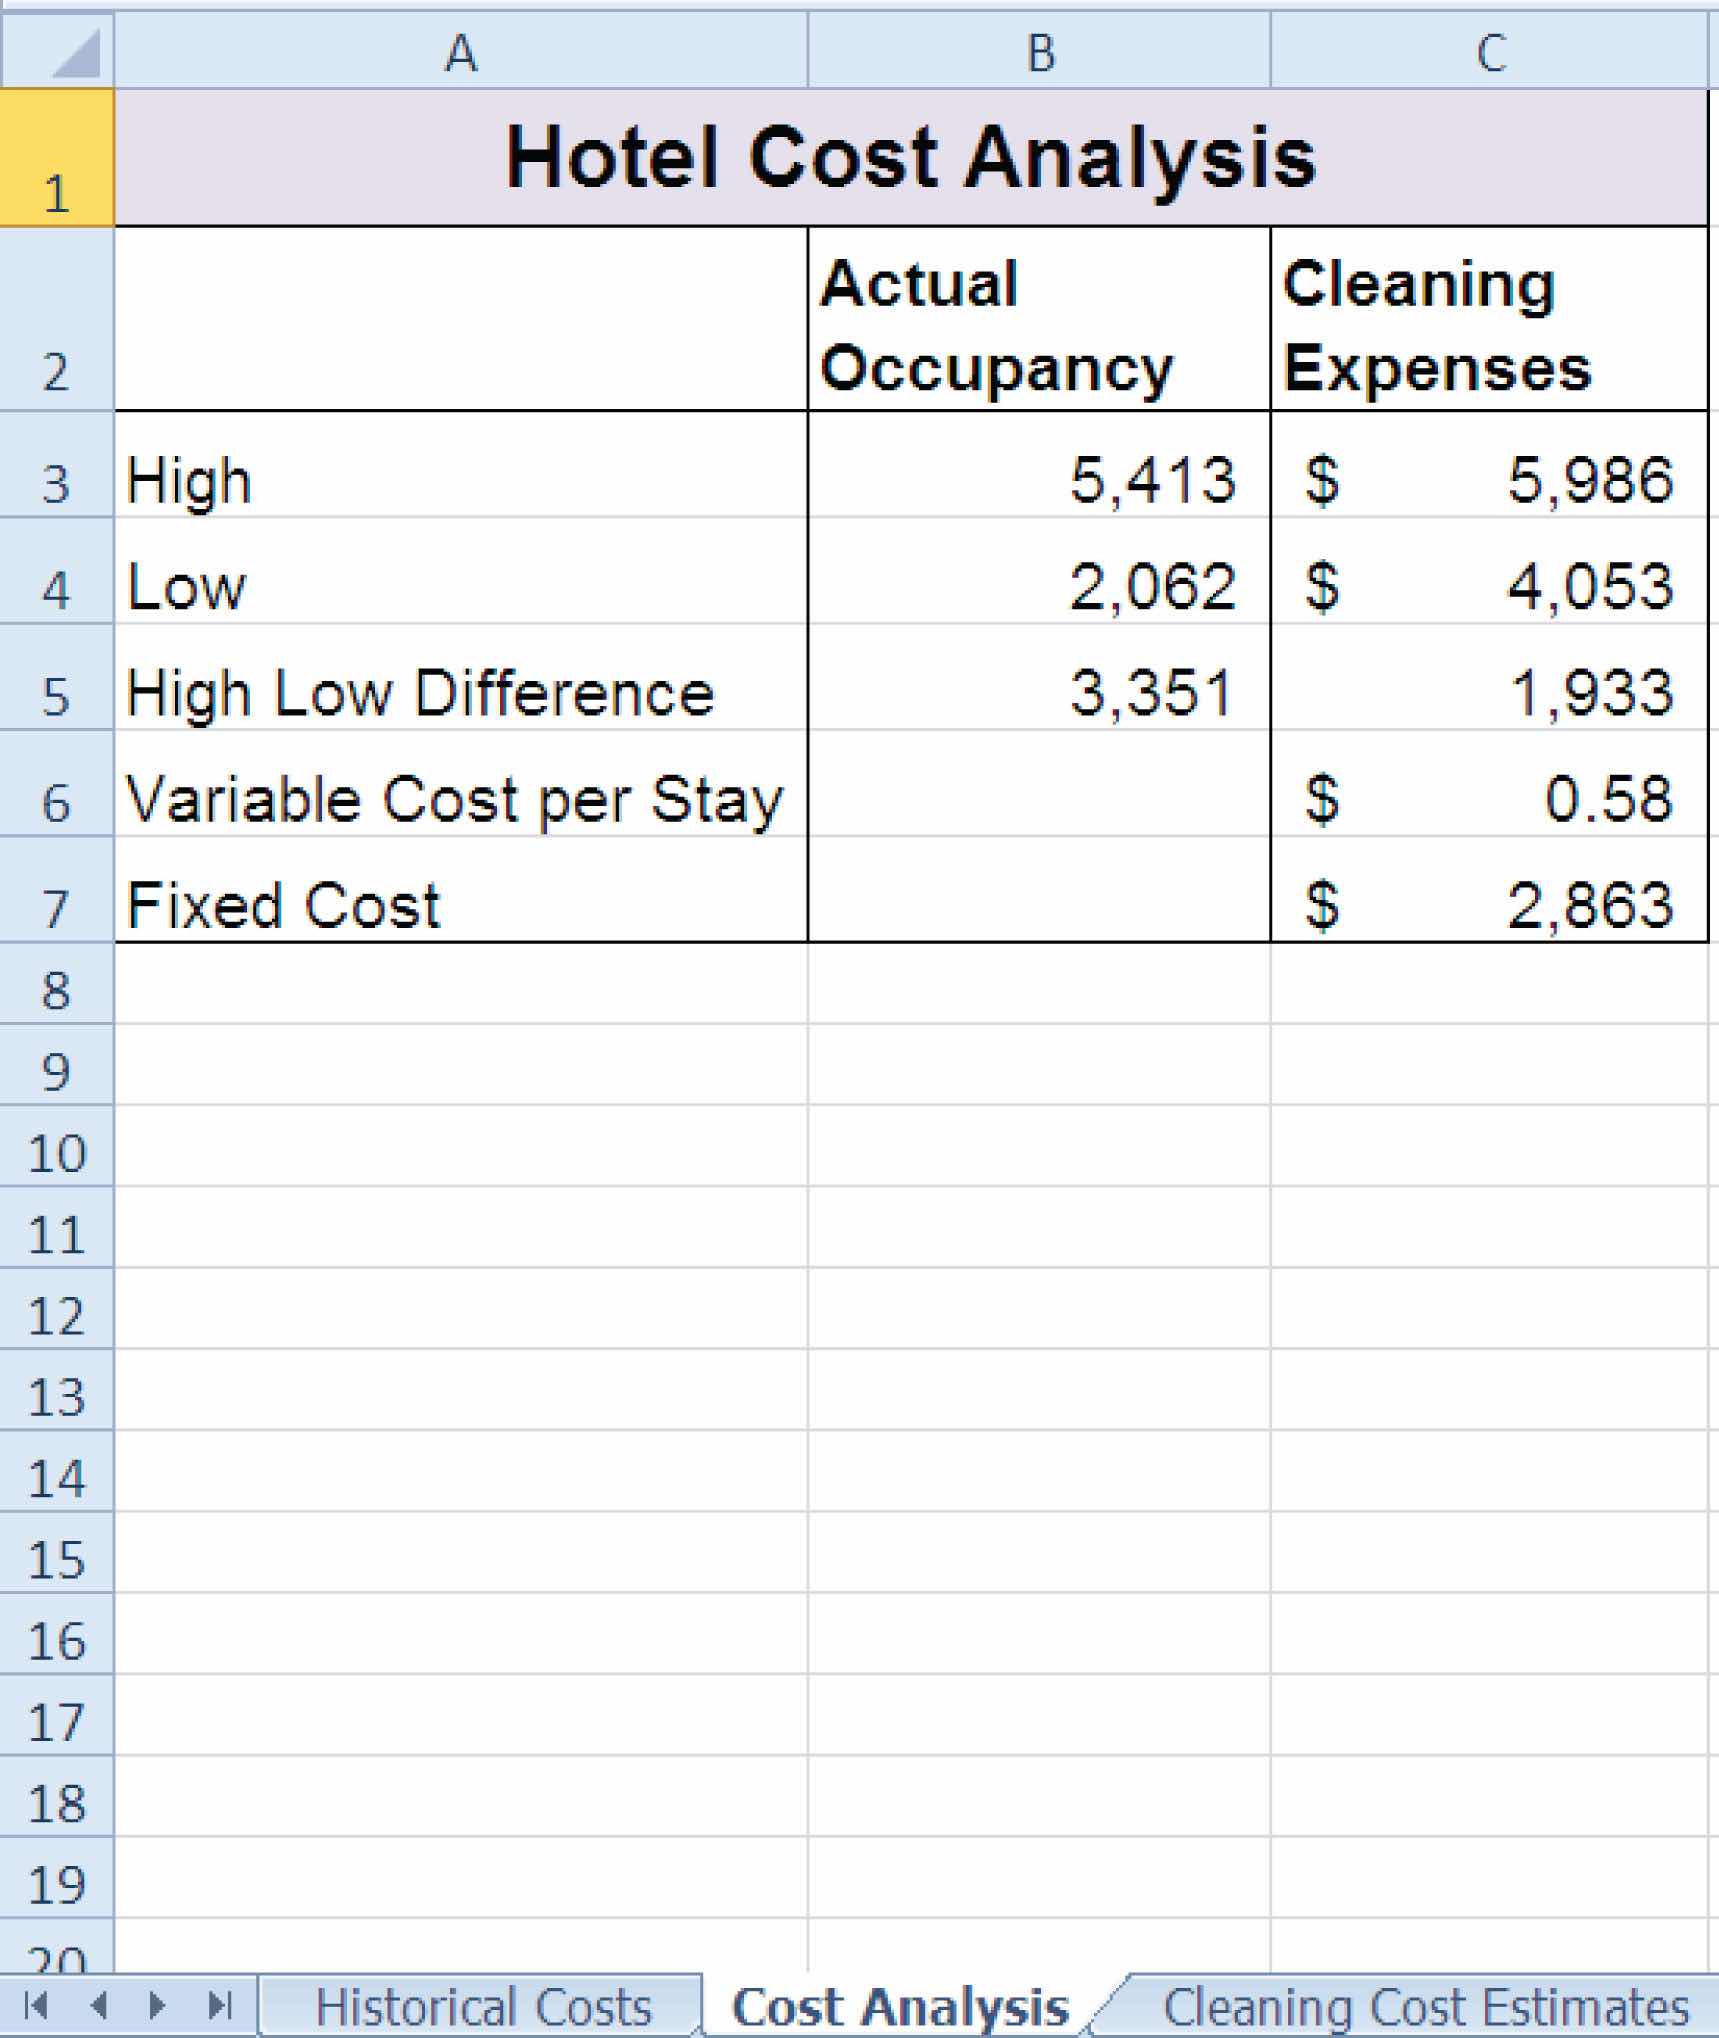Click row 7 header number
Screen dimensions: 1719x2038
[56, 906]
